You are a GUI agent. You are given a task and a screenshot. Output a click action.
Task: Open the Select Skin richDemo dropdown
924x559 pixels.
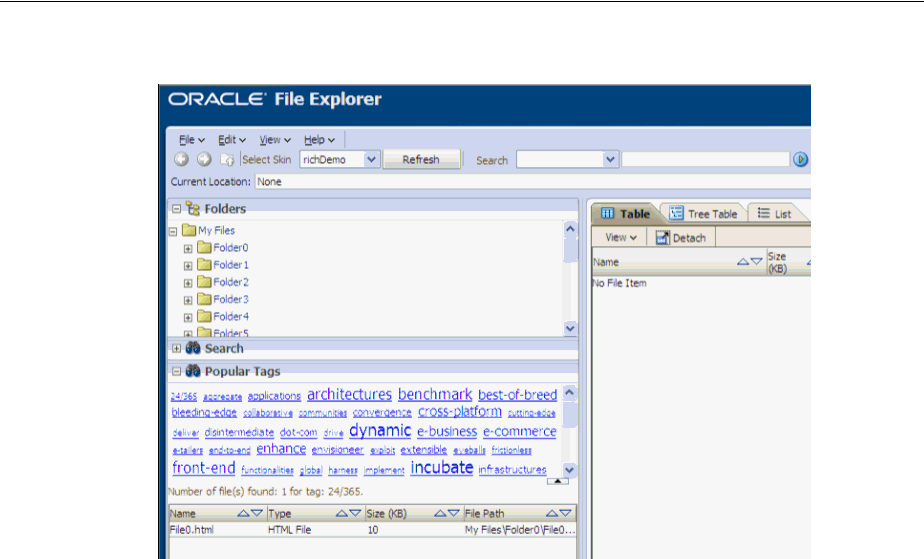[371, 160]
